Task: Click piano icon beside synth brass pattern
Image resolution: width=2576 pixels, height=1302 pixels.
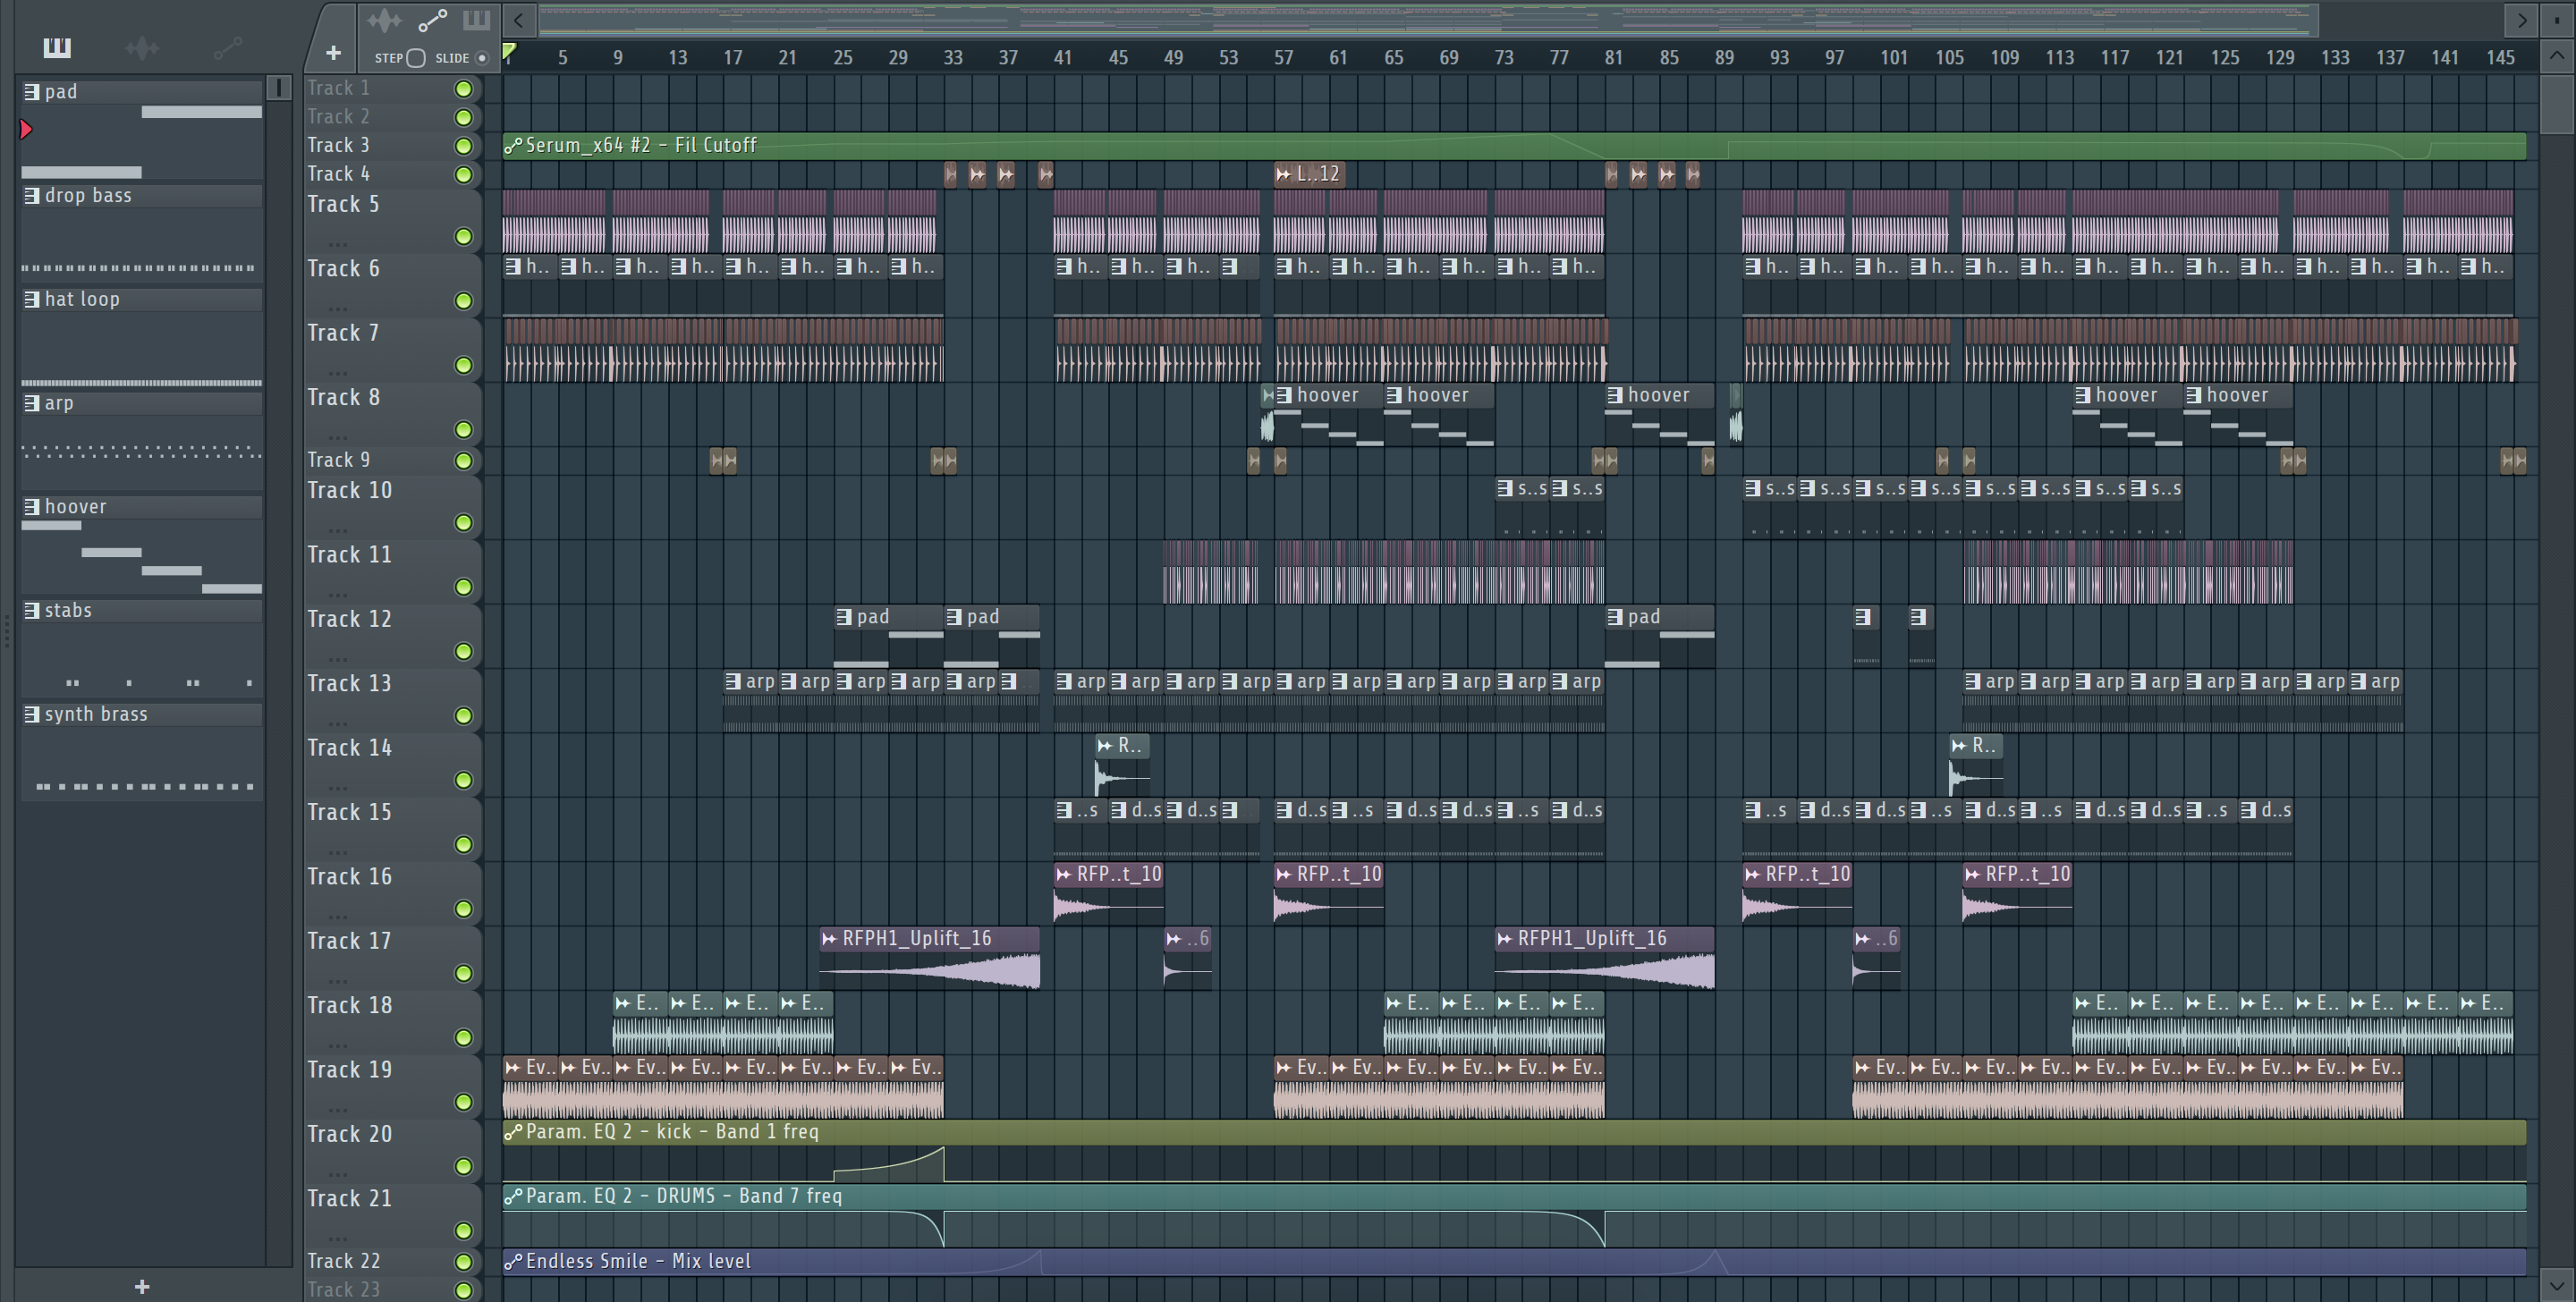Action: 32,714
